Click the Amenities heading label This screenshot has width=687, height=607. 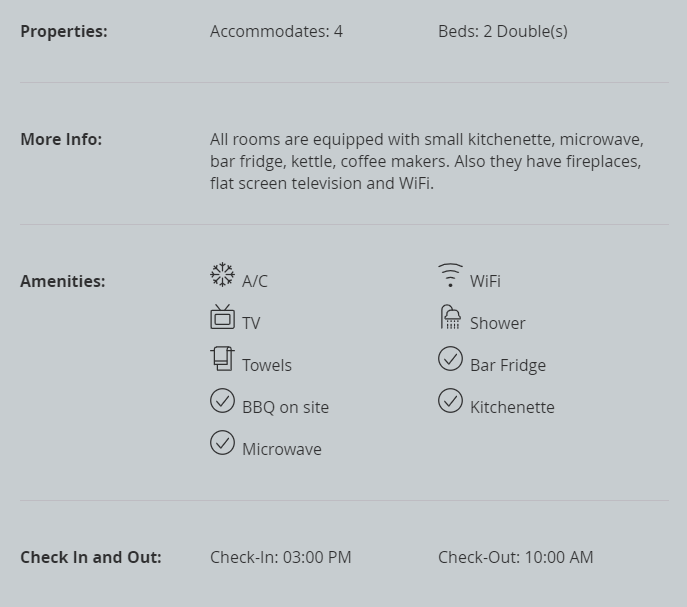[x=63, y=281]
